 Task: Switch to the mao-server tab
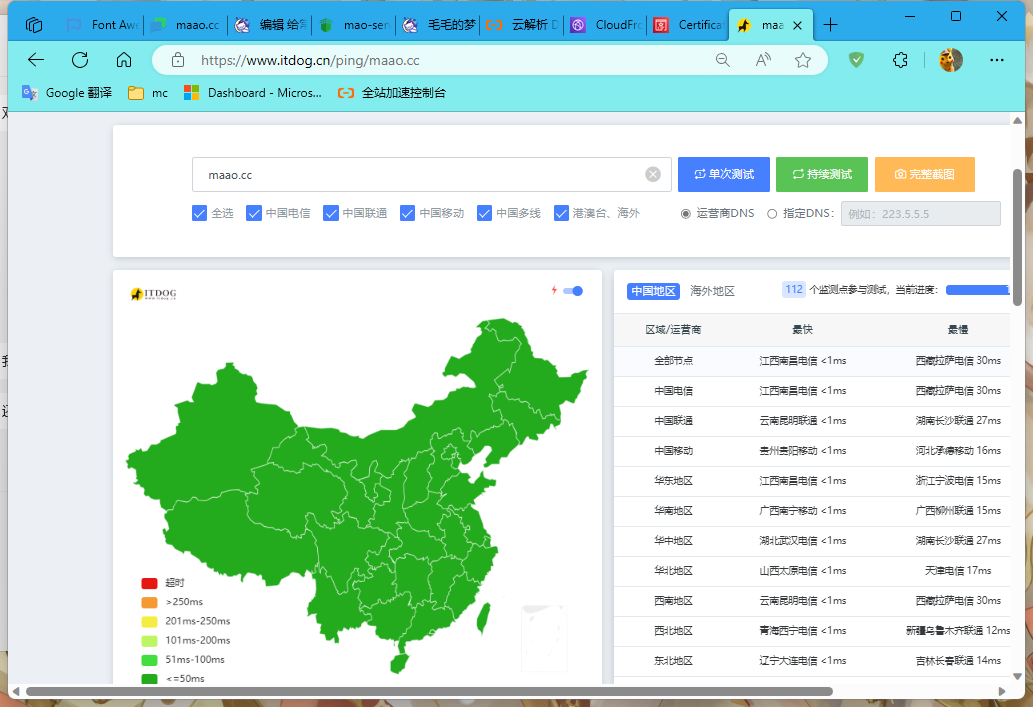coord(354,25)
